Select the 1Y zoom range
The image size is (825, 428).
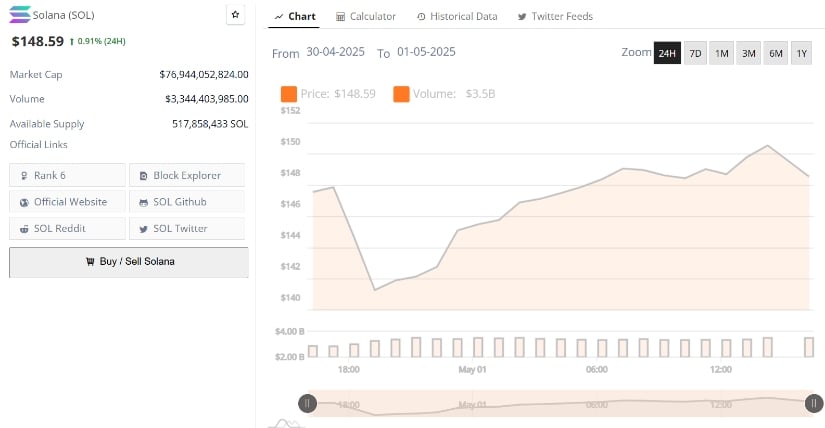pos(801,53)
